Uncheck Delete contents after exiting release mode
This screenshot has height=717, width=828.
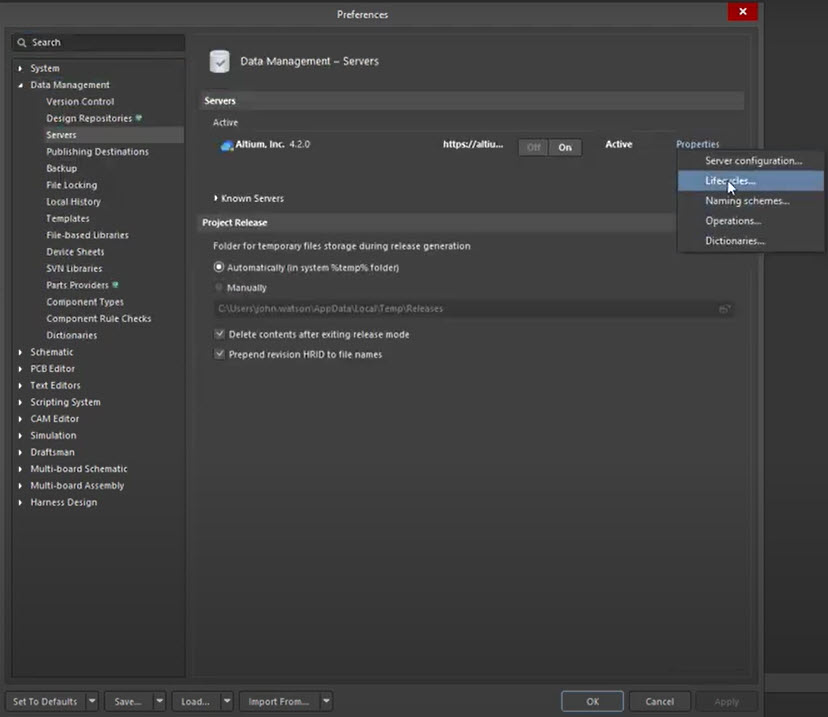(x=219, y=334)
